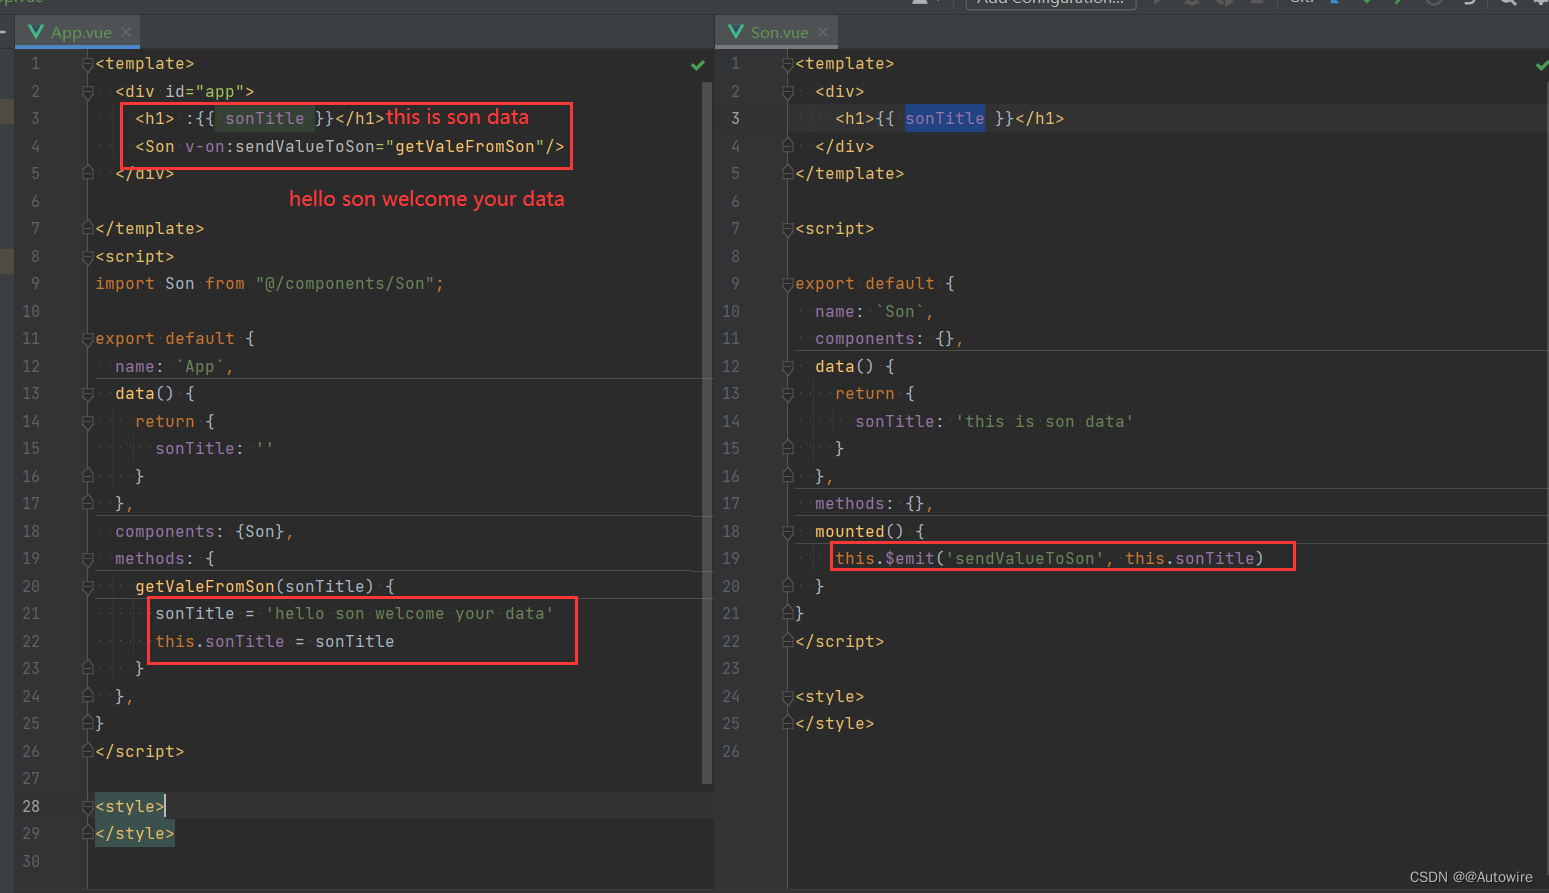
Task: Click the </template> fold end marker in App.vue
Action: point(87,229)
